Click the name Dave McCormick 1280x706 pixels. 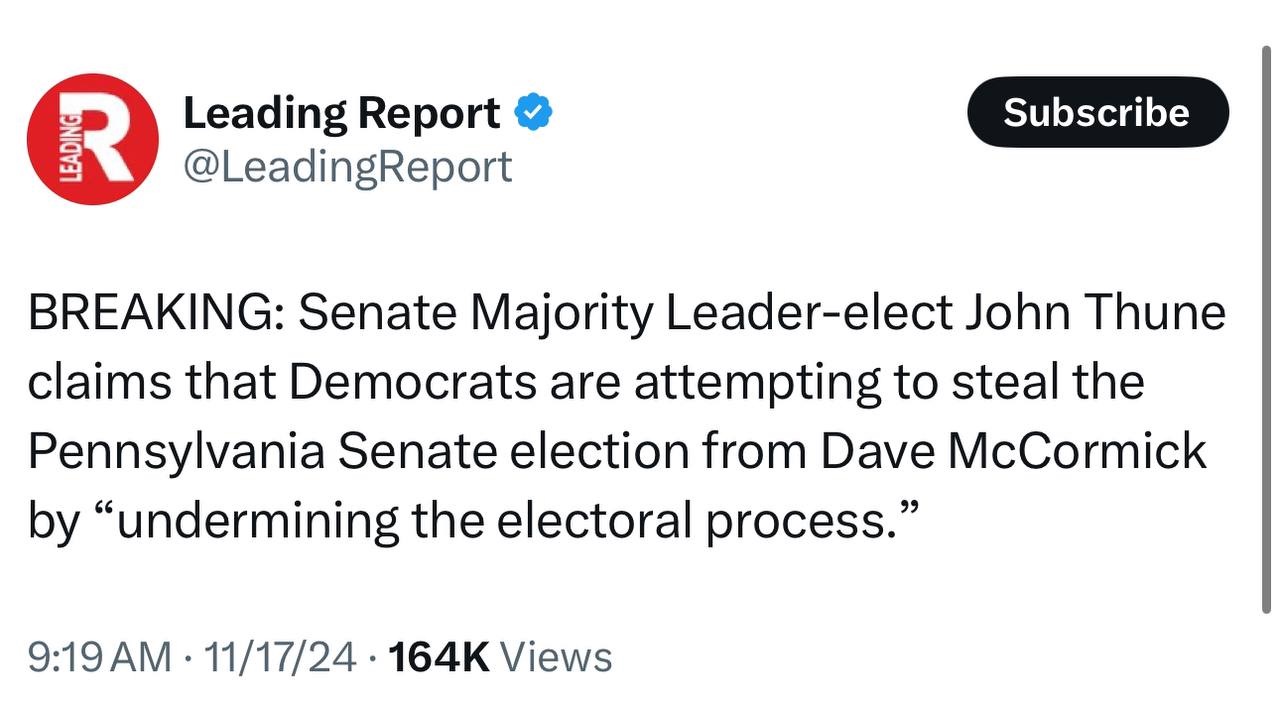click(x=1014, y=451)
